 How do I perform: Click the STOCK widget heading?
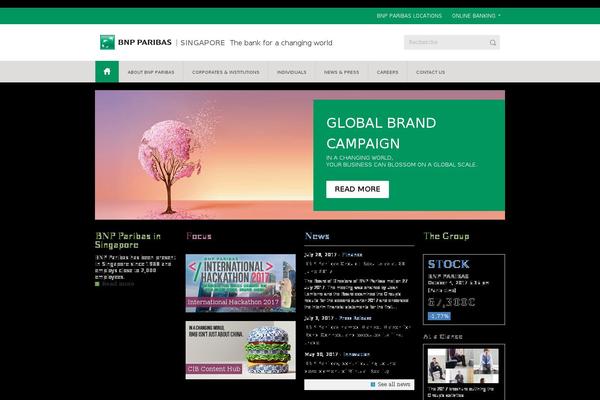point(448,264)
